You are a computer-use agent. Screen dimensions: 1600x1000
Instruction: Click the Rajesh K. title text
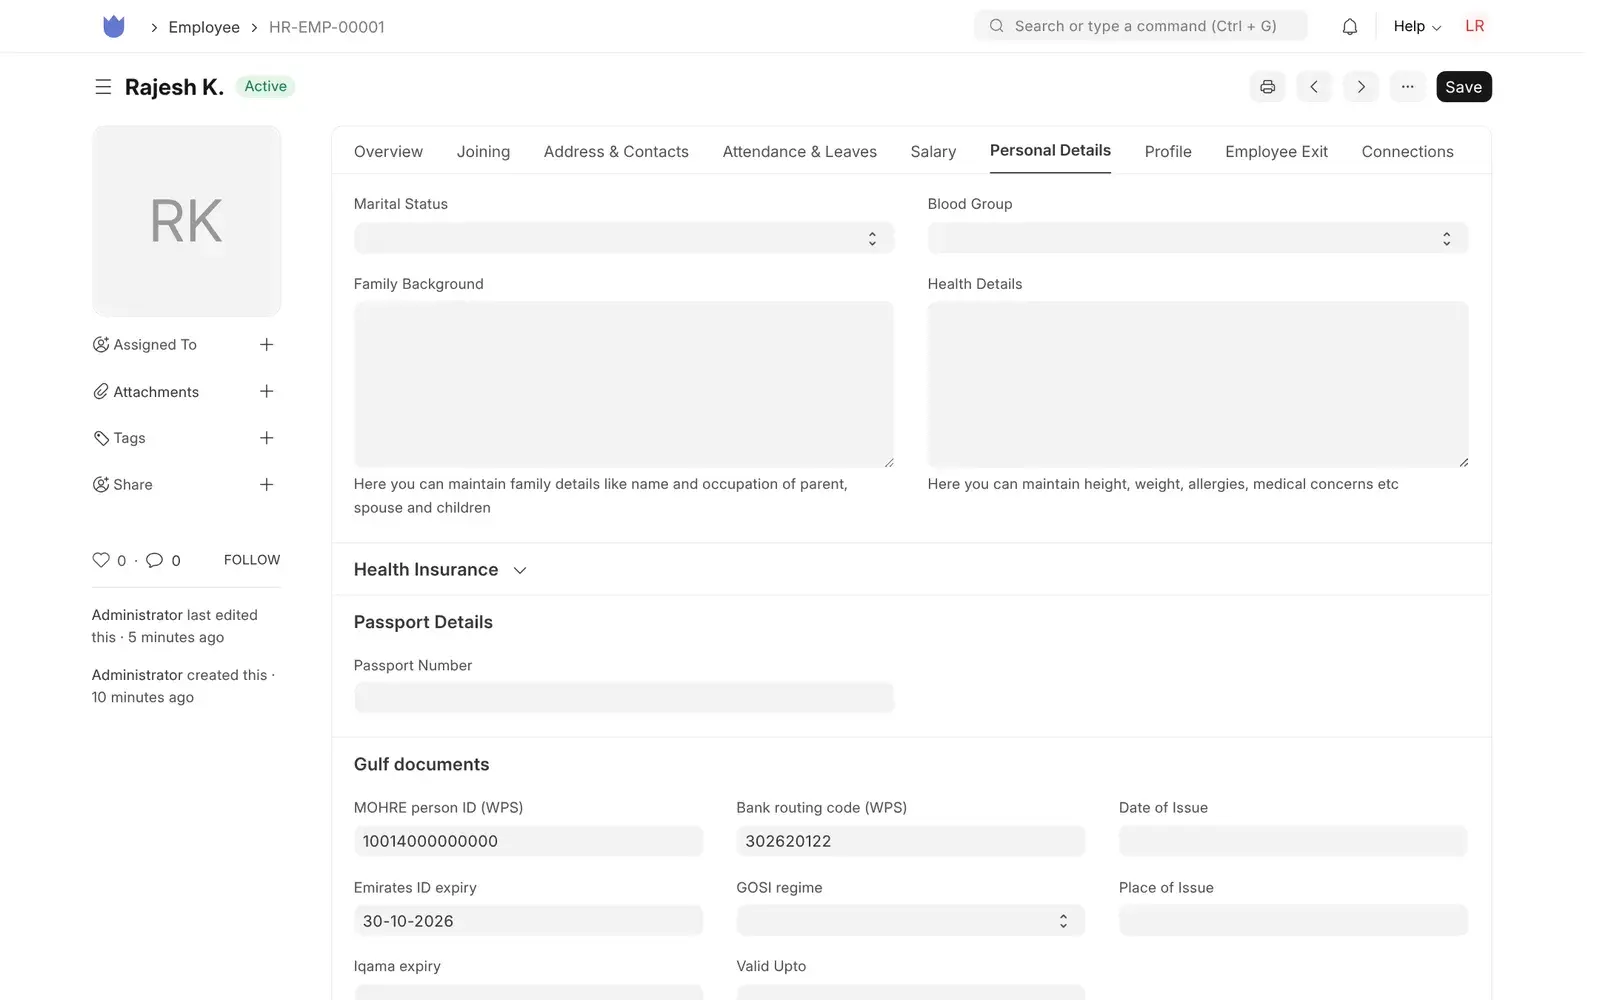pos(174,87)
